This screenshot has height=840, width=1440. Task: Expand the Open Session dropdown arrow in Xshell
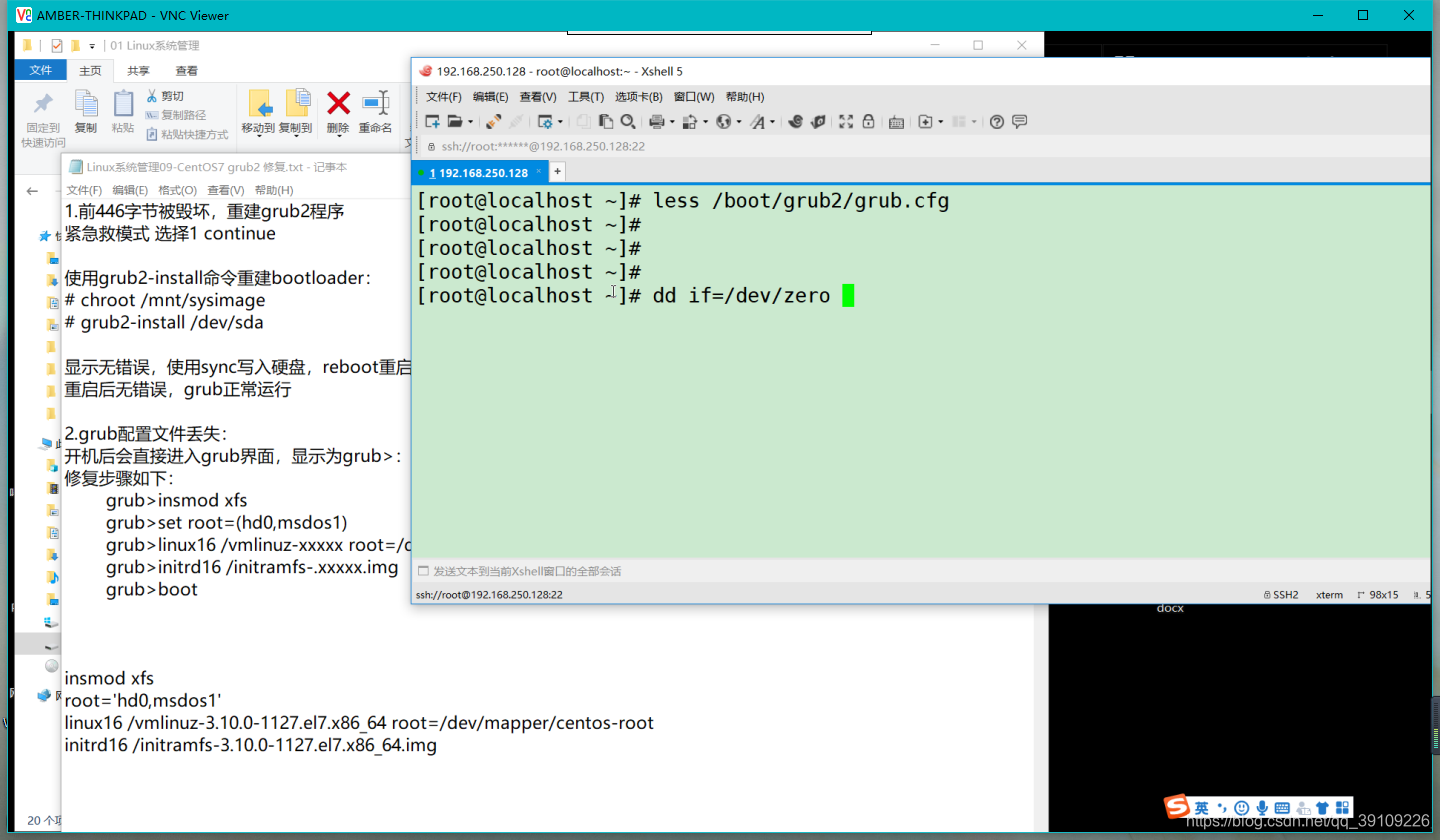(x=470, y=122)
